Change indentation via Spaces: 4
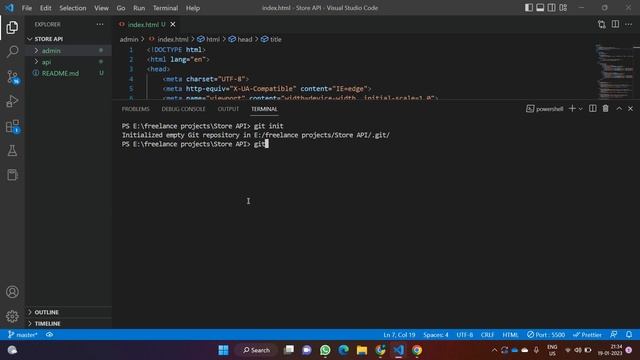The height and width of the screenshot is (360, 640). coord(436,335)
